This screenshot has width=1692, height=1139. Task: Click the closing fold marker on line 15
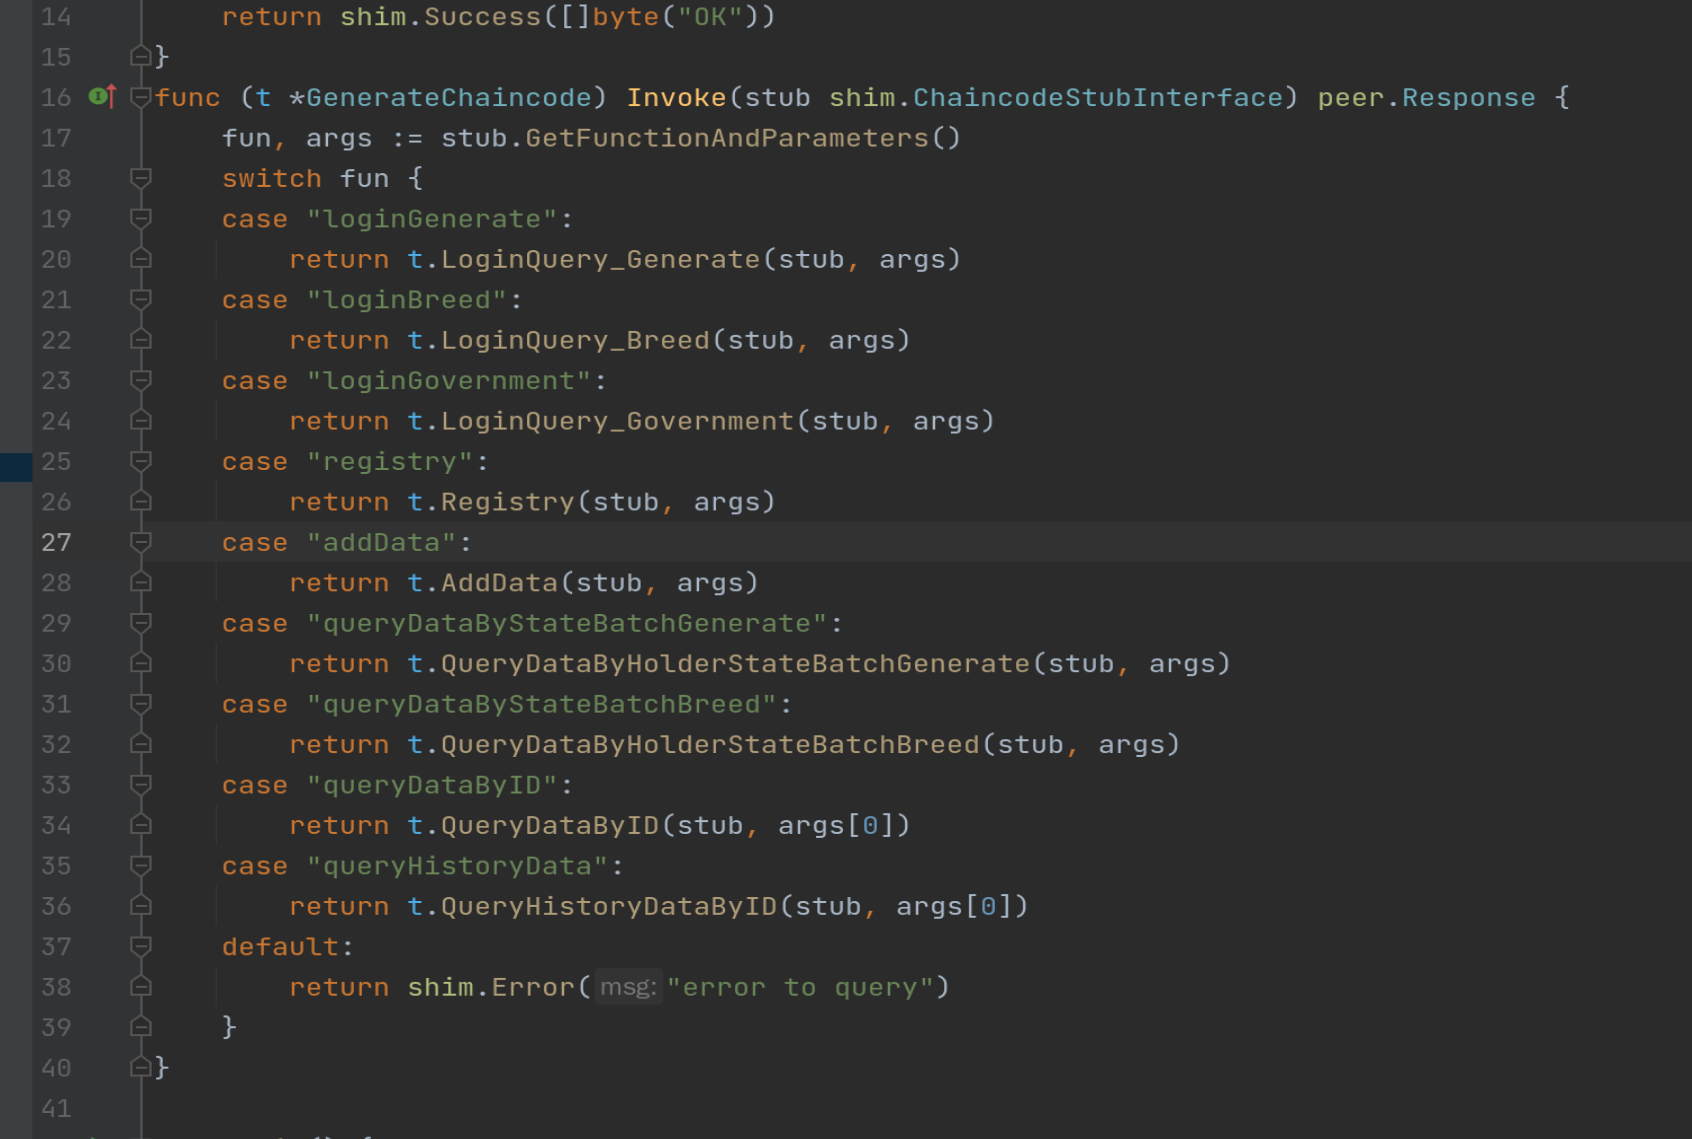point(141,57)
